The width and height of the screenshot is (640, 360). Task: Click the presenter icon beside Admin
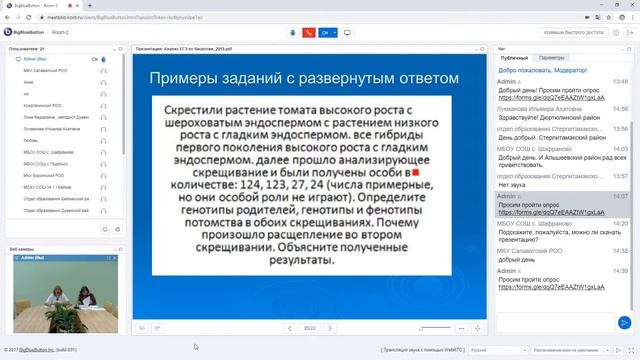coord(18,59)
